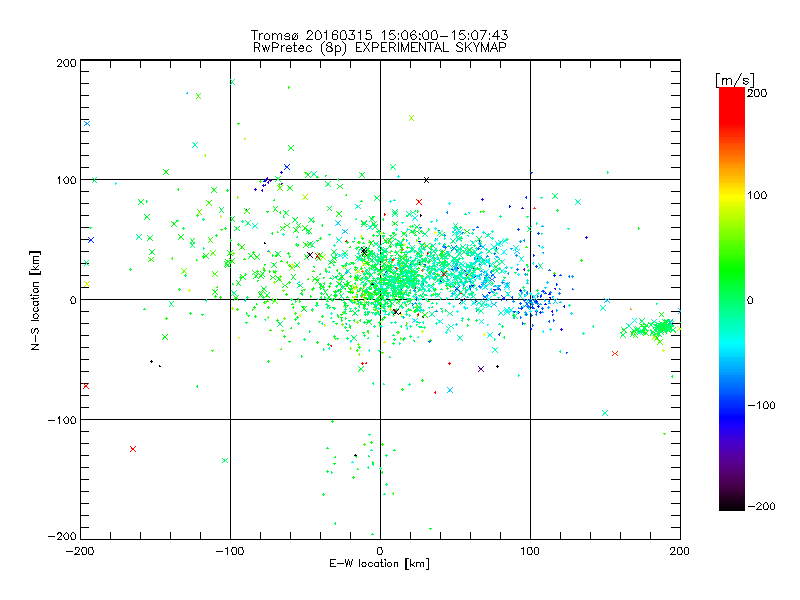The height and width of the screenshot is (600, 800).
Task: Click the x-axis tick label -200
Action: [80, 551]
